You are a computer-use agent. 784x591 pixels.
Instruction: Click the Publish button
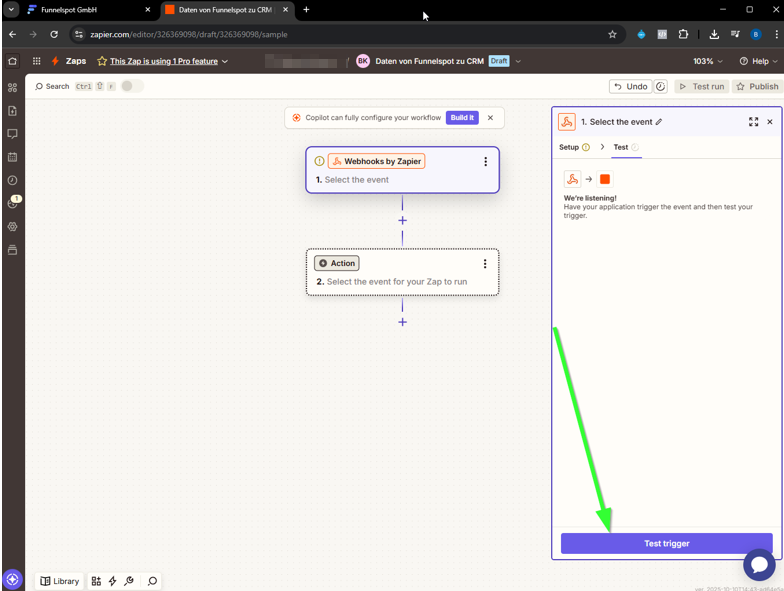tap(758, 86)
